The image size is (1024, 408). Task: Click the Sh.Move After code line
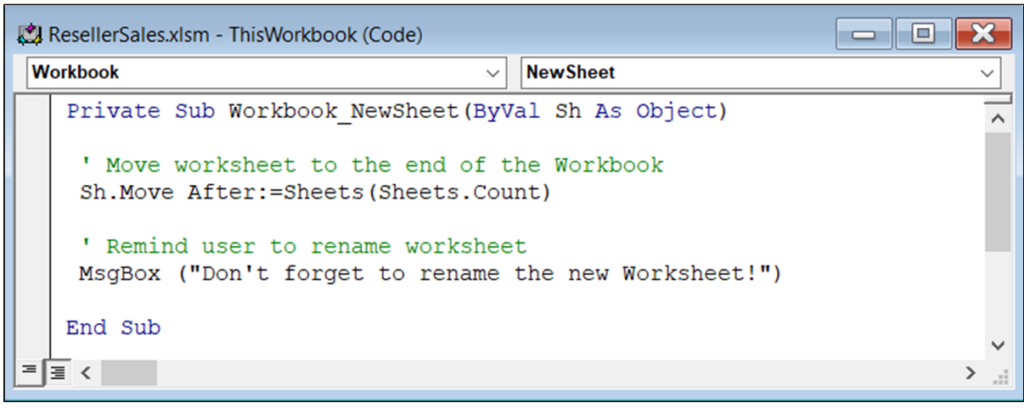pyautogui.click(x=314, y=193)
